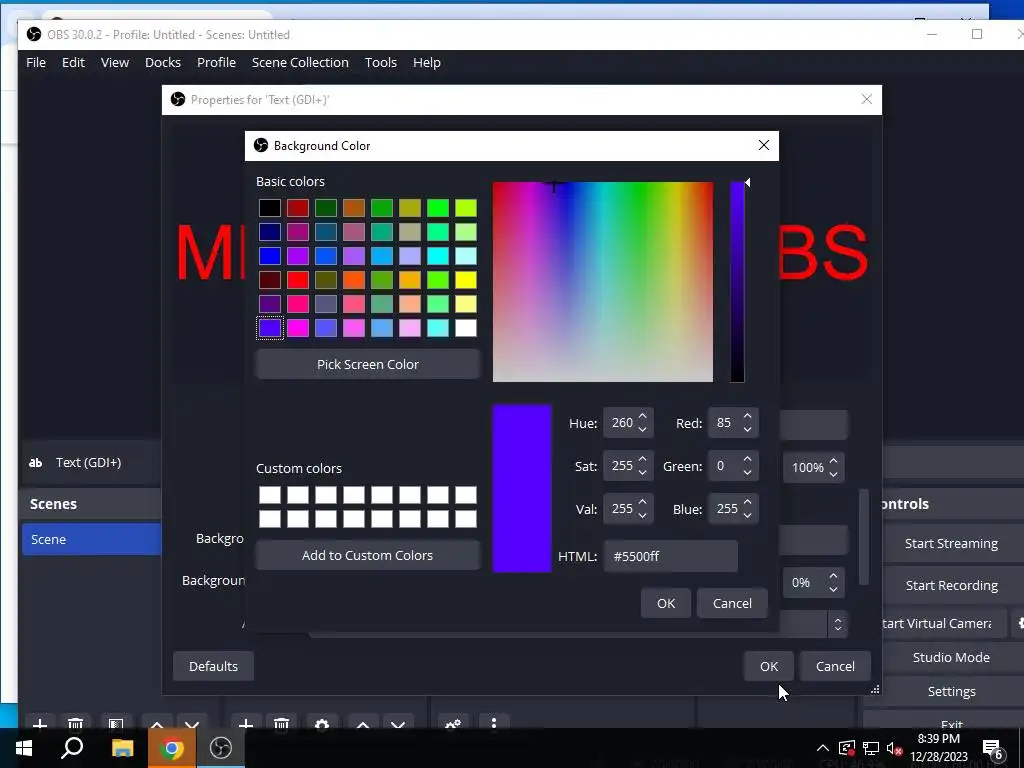The image size is (1024, 768).
Task: Open File Explorer from taskbar
Action: point(122,748)
